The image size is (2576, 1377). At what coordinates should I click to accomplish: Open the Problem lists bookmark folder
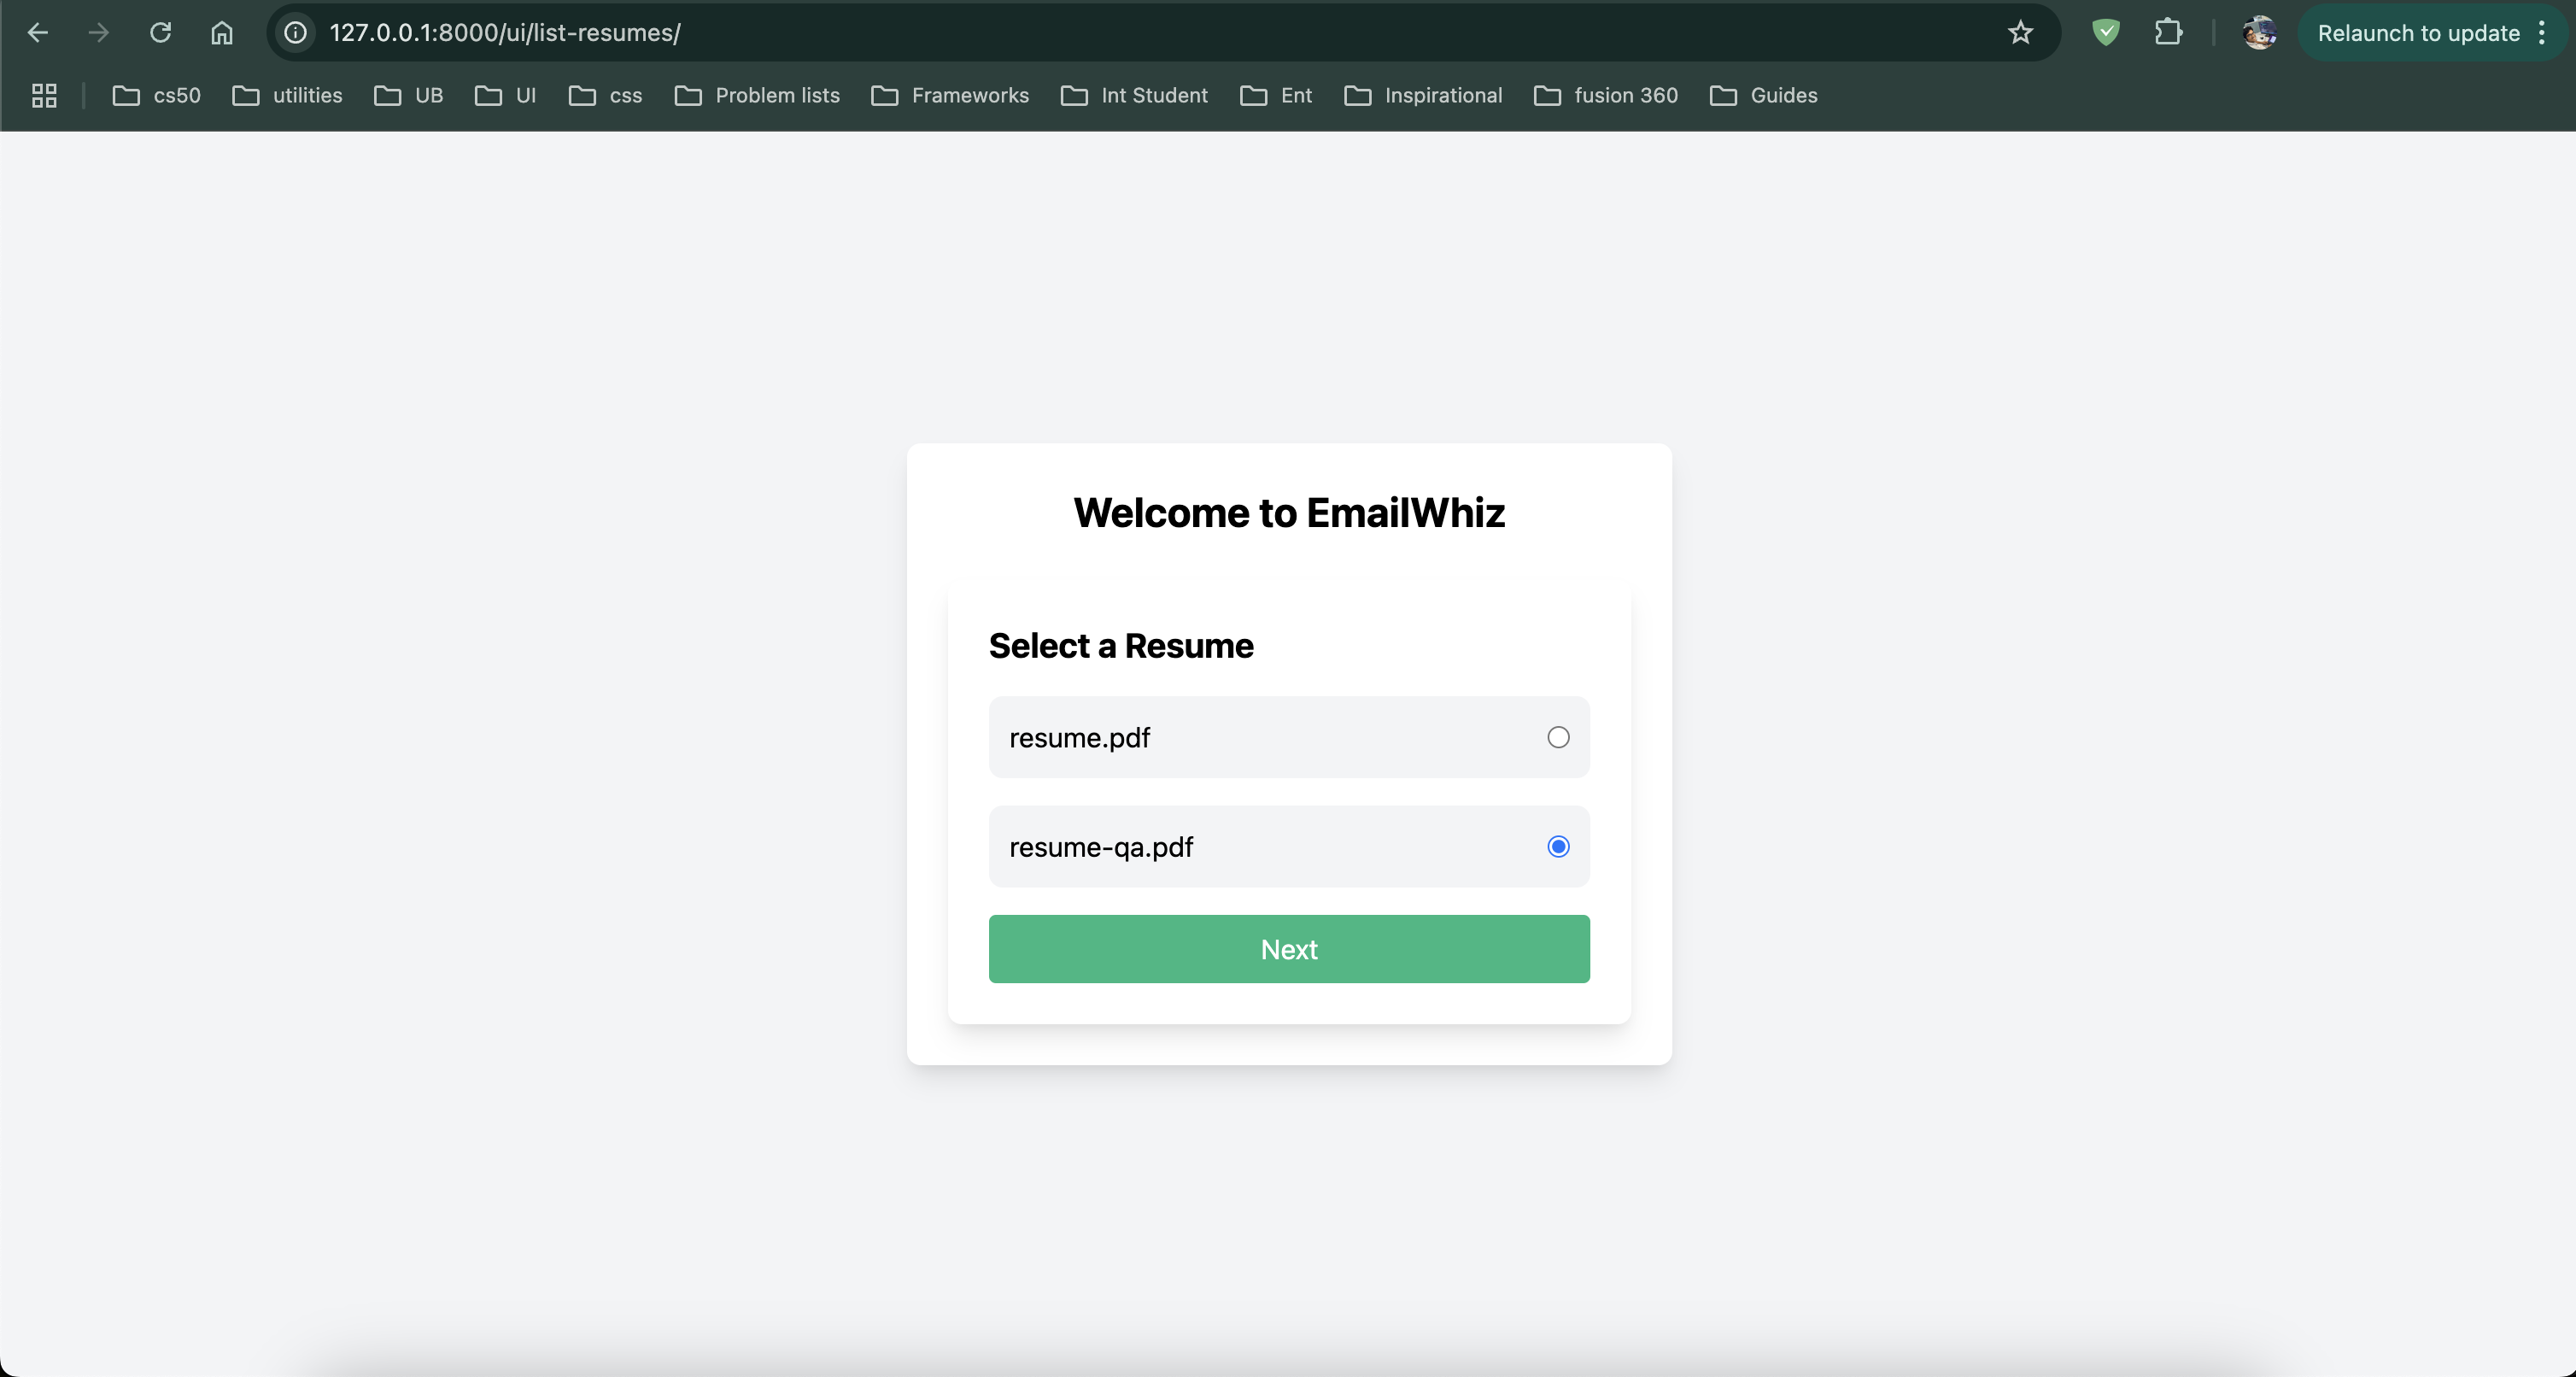[757, 96]
